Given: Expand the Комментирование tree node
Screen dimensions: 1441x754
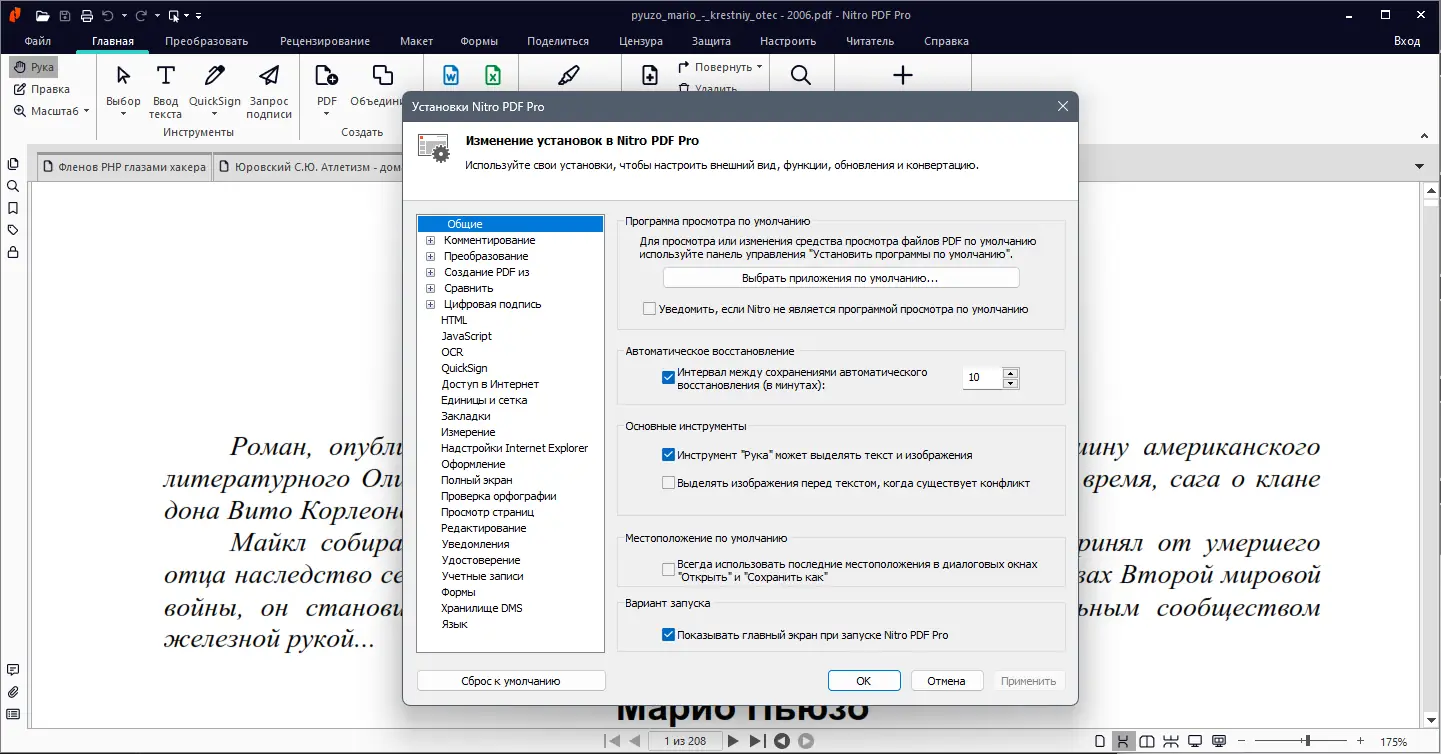Looking at the screenshot, I should pyautogui.click(x=431, y=240).
